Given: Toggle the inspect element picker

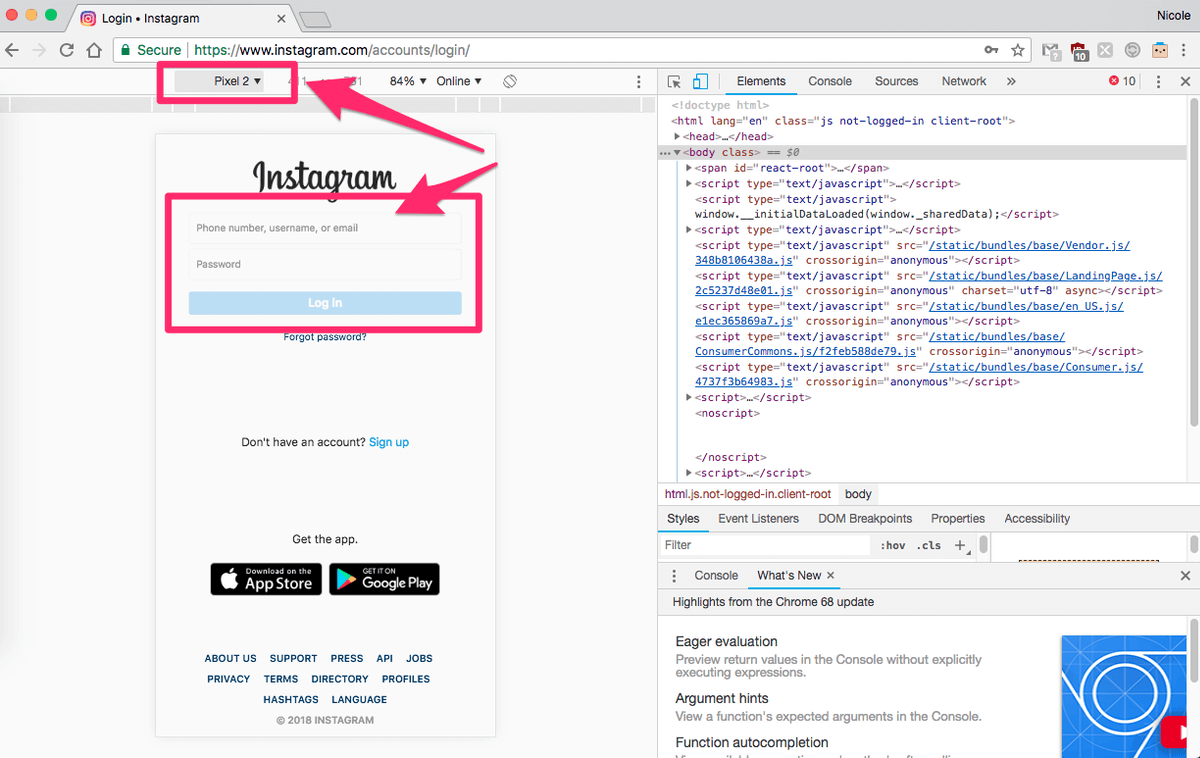Looking at the screenshot, I should [675, 81].
